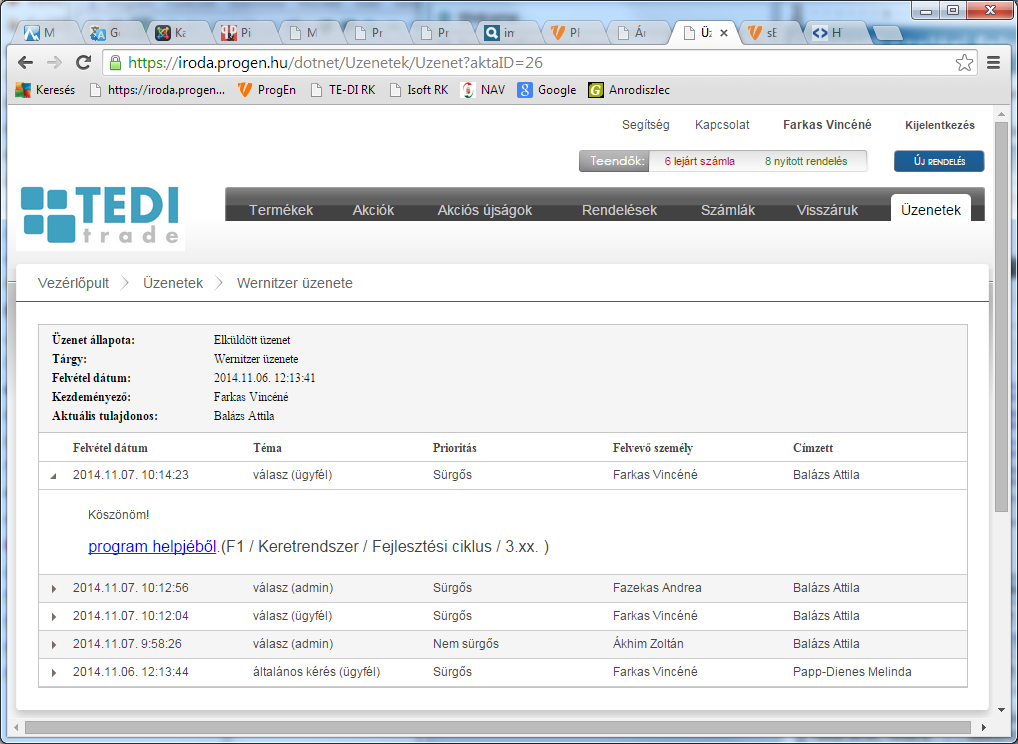Click the scroll up arrow
This screenshot has height=744, width=1018.
pyautogui.click(x=1000, y=114)
